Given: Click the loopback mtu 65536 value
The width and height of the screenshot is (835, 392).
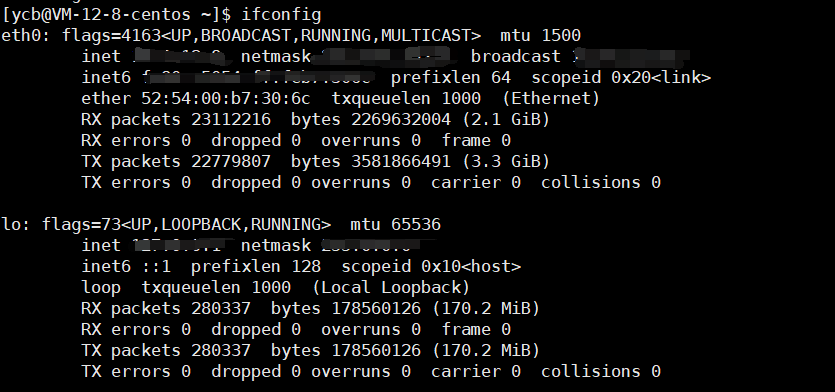Looking at the screenshot, I should (x=415, y=224).
